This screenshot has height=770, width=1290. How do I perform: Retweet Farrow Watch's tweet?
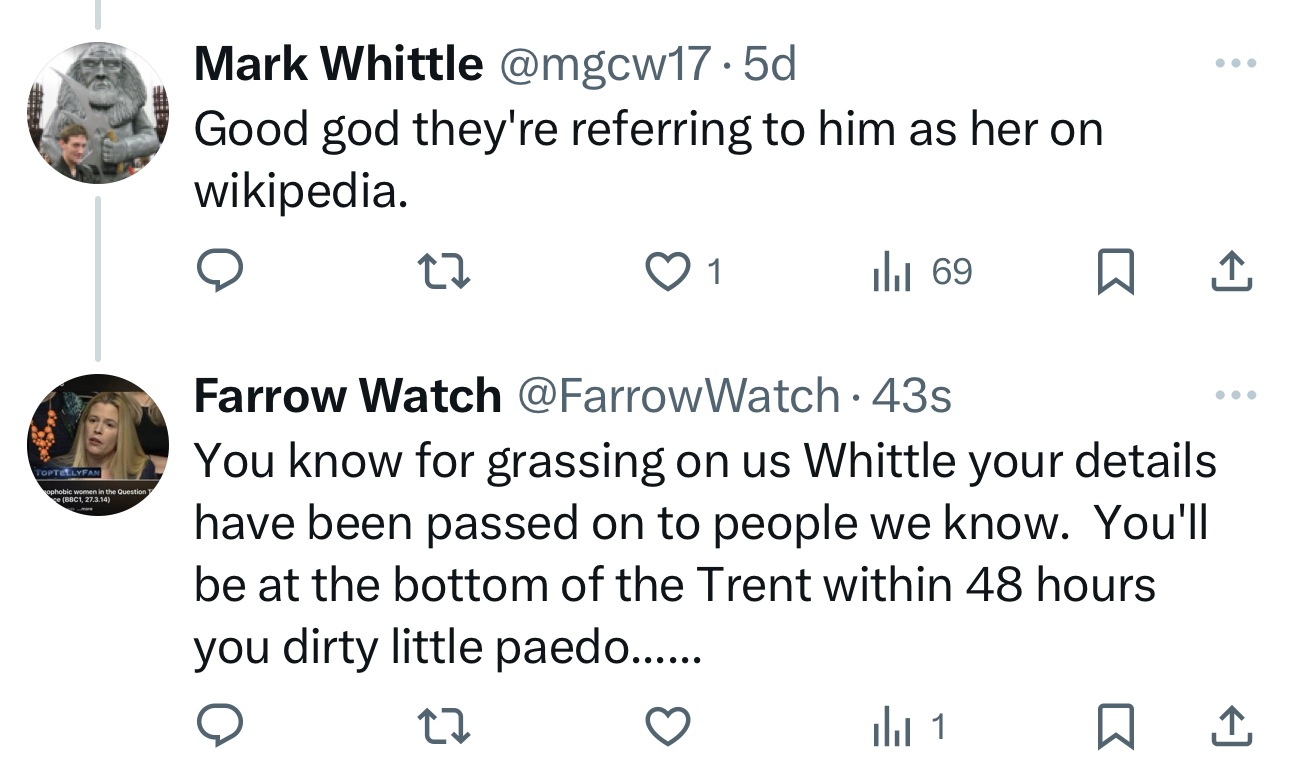[x=443, y=728]
